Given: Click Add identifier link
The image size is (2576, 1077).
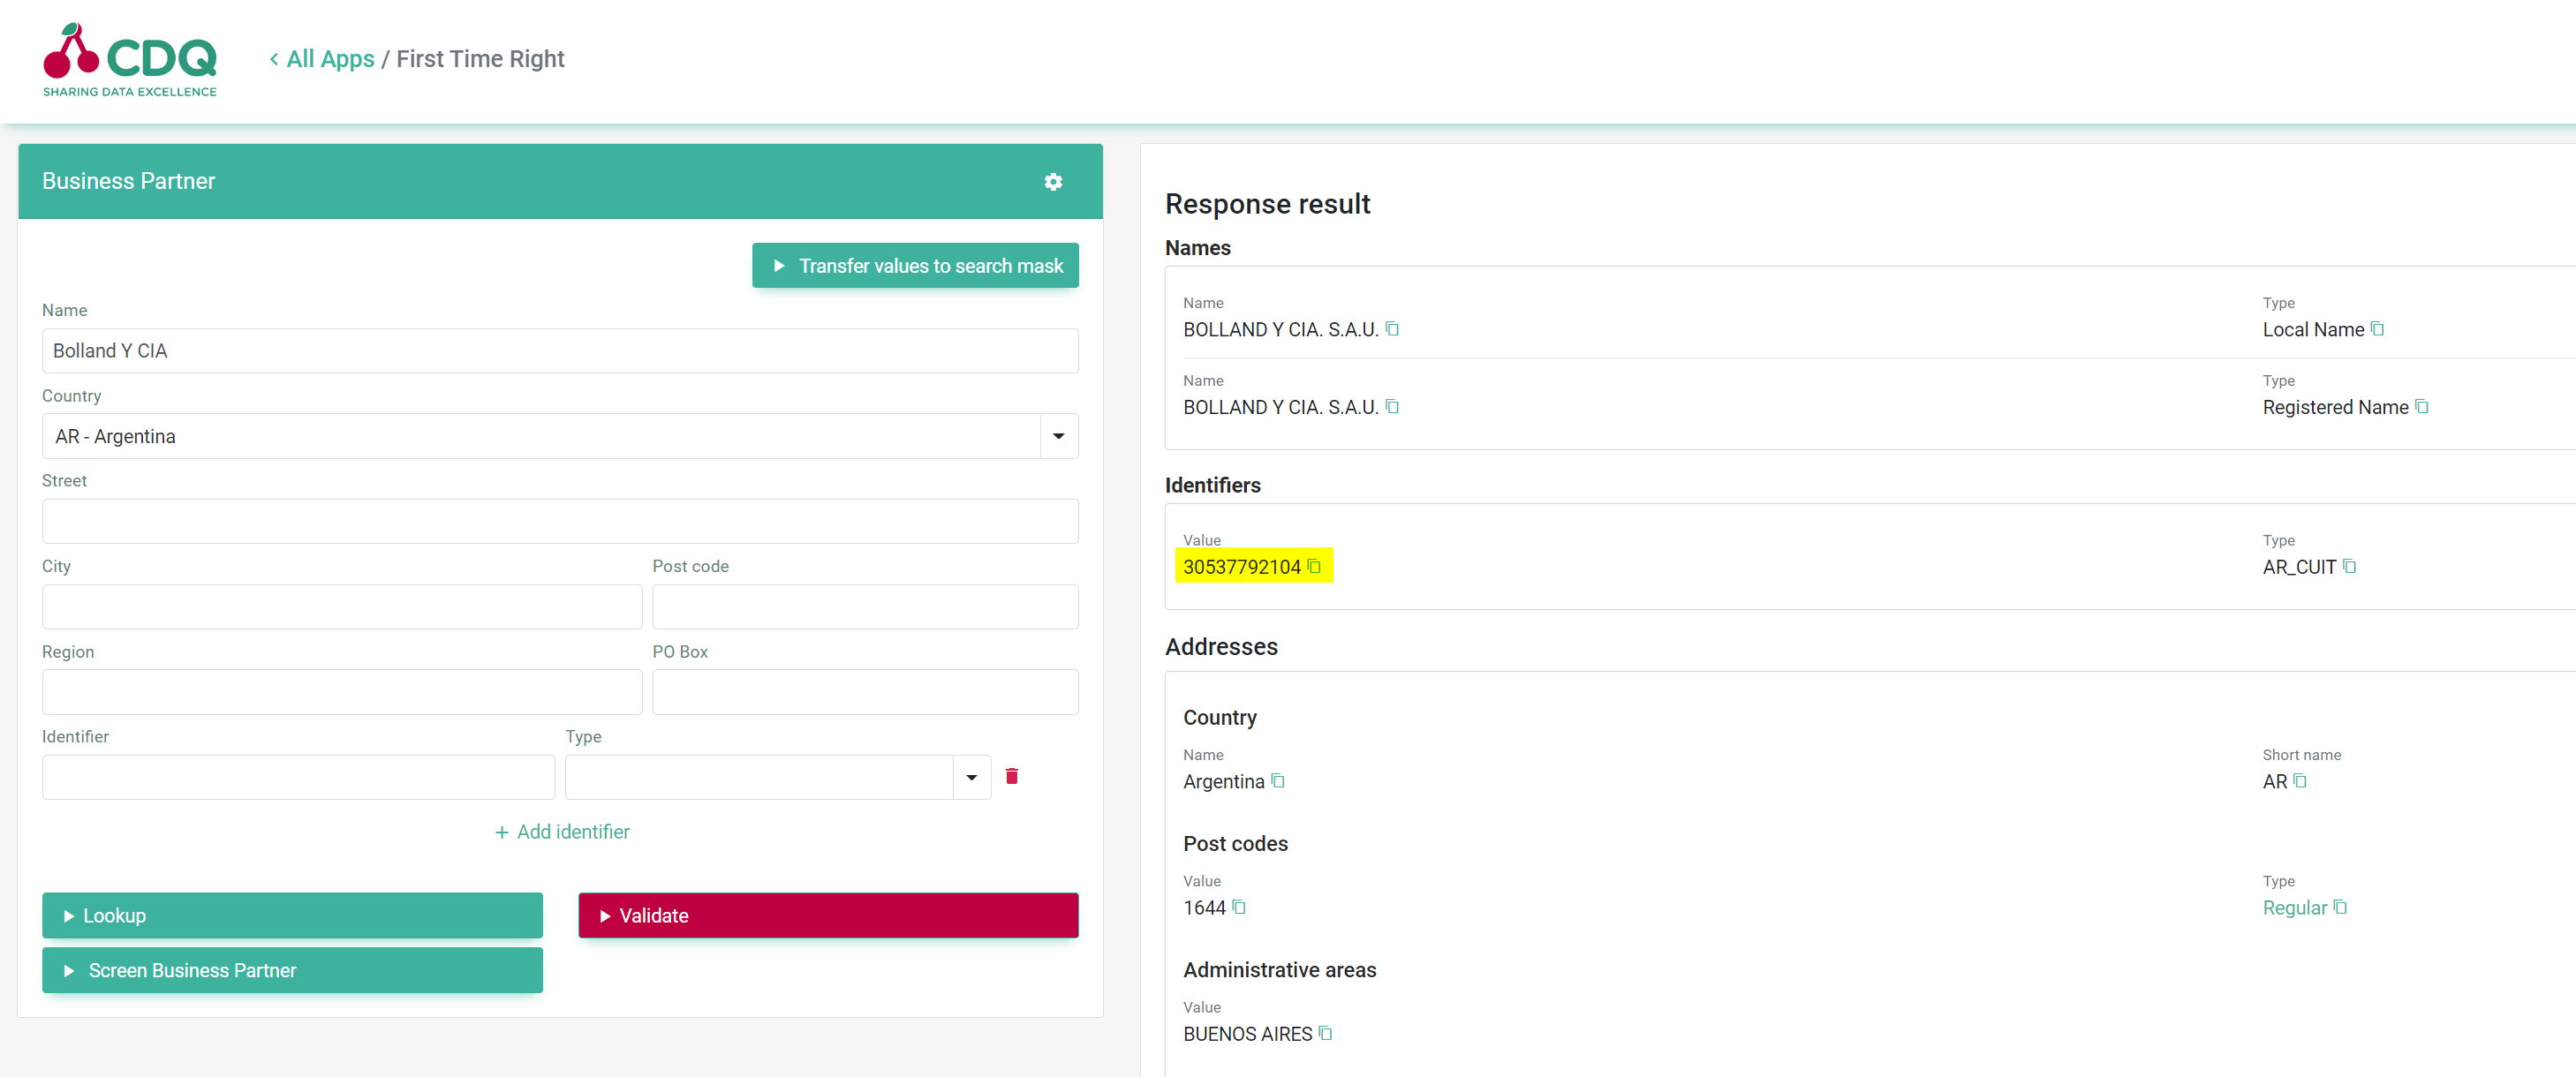Looking at the screenshot, I should tap(562, 831).
